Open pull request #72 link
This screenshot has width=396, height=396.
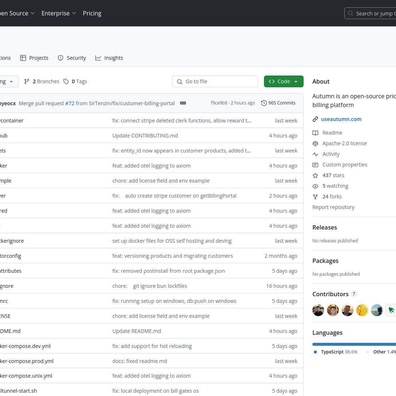coord(70,103)
